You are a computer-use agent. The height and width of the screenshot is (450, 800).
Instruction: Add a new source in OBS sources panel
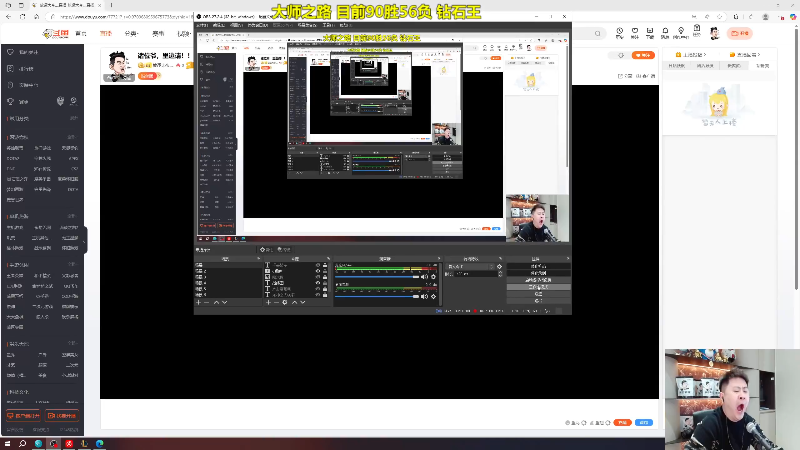[x=268, y=303]
